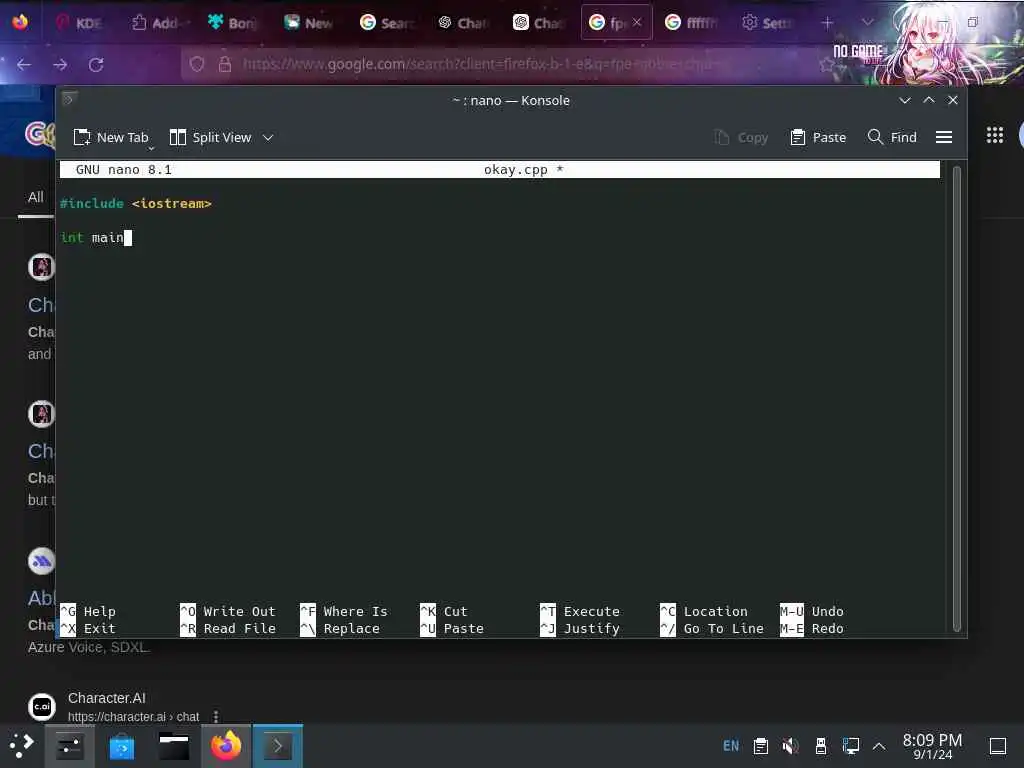Click the character.ai site favicon

42,706
